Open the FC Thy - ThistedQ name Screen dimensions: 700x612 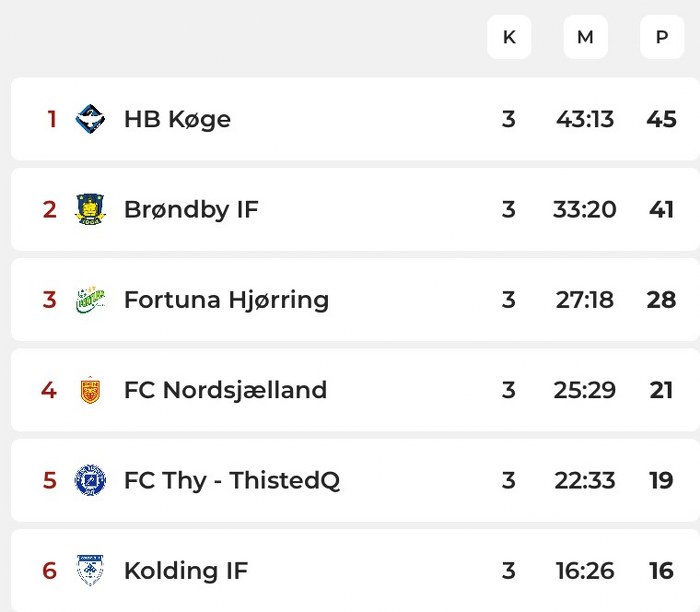pyautogui.click(x=232, y=480)
